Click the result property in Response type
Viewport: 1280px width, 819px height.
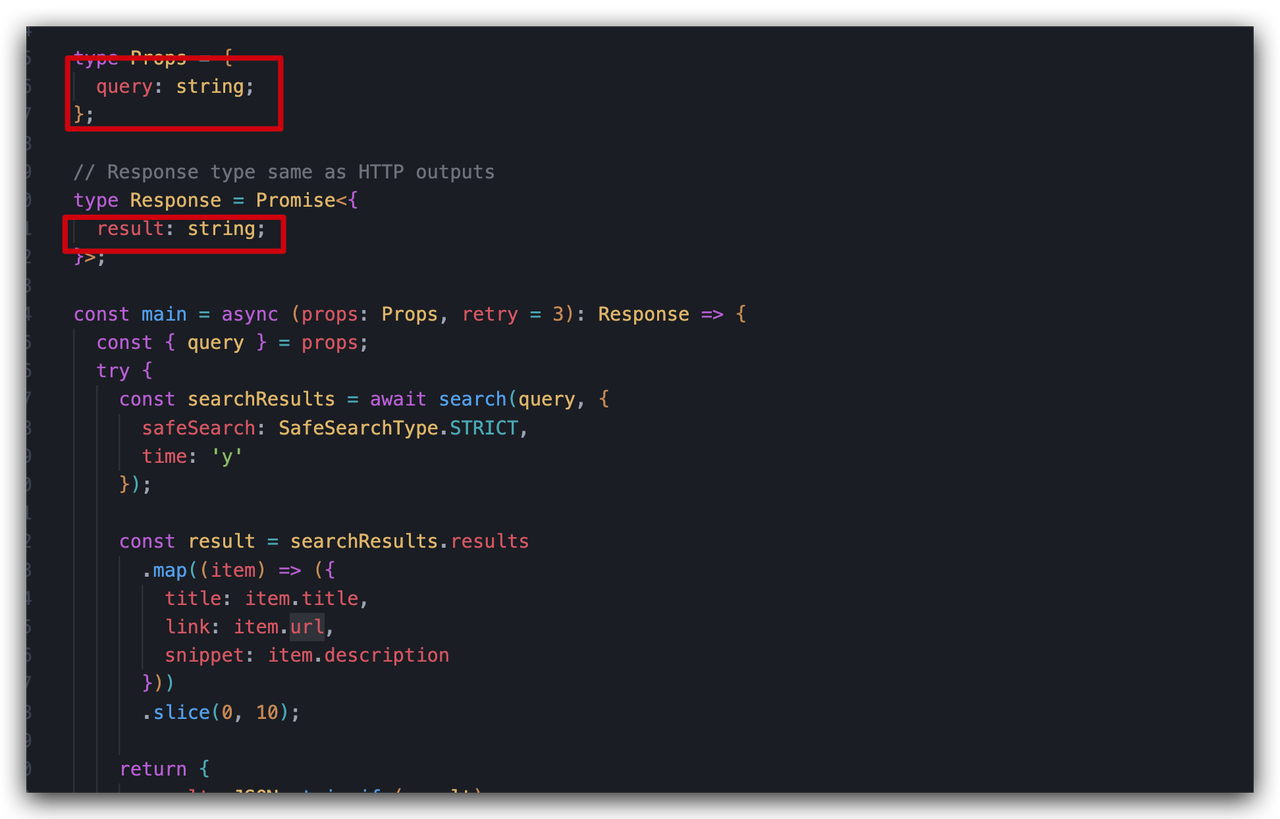[x=130, y=229]
